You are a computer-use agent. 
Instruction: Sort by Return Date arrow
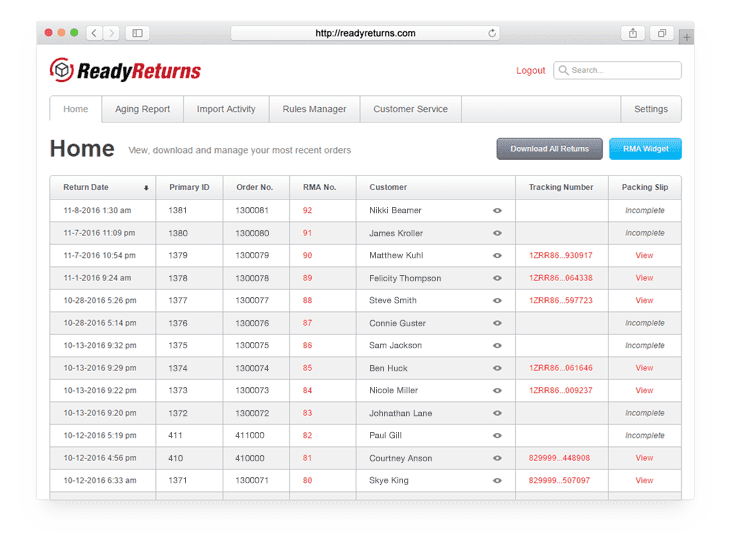(x=146, y=188)
